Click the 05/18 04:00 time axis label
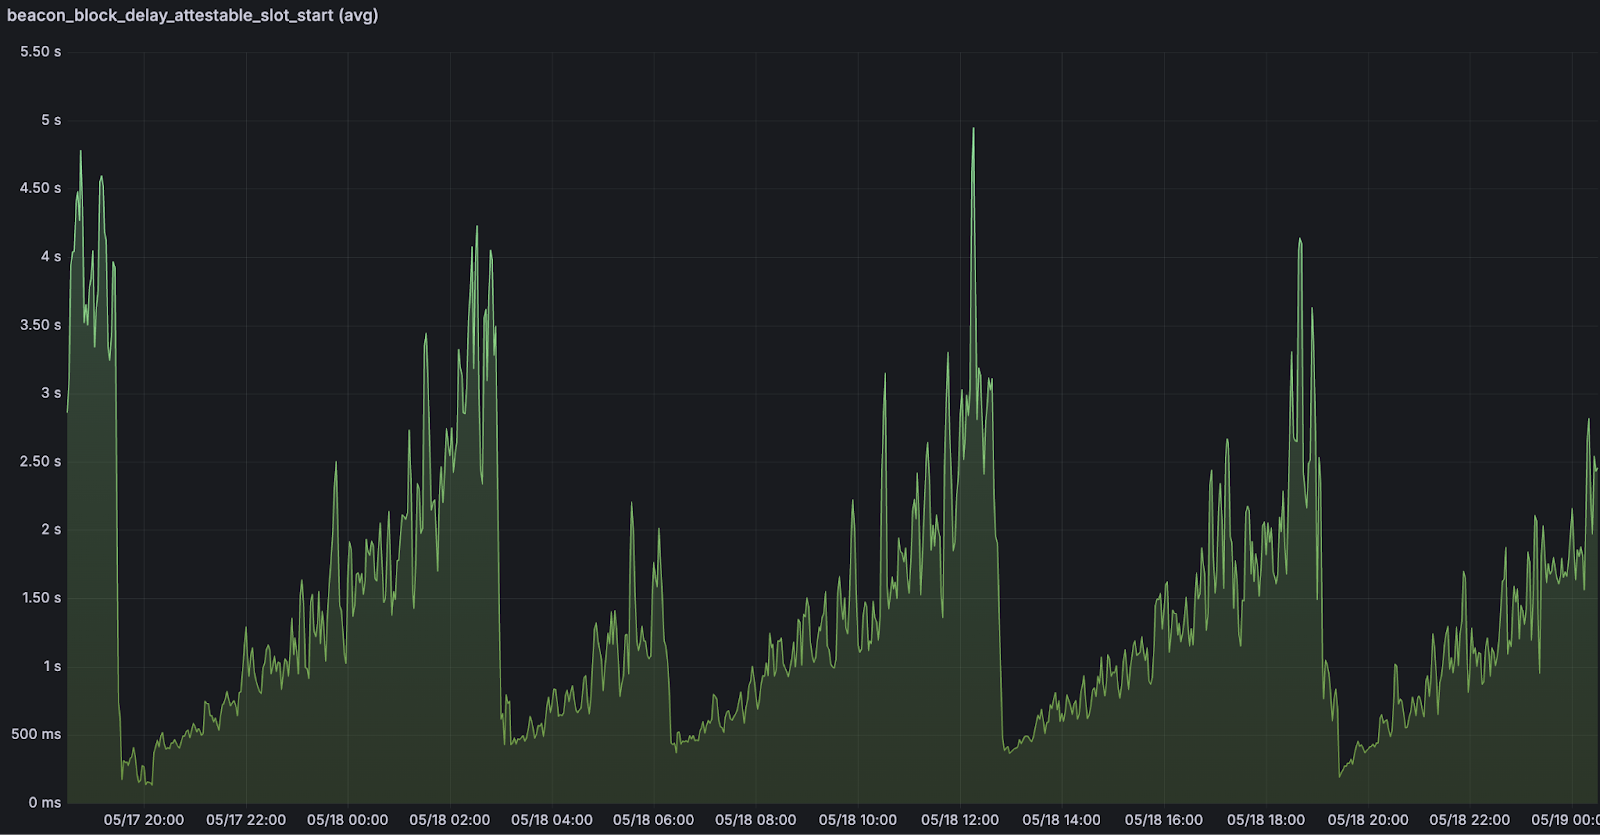 click(x=551, y=820)
